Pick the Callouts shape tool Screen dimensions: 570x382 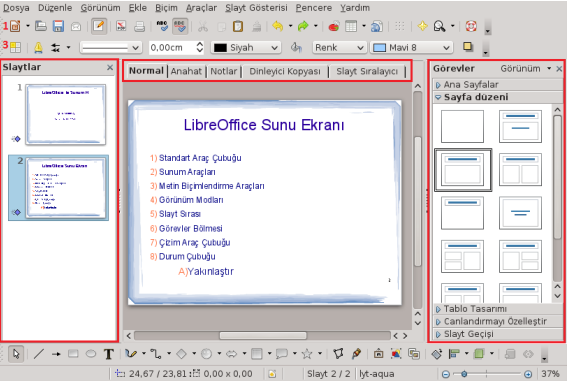click(x=282, y=354)
